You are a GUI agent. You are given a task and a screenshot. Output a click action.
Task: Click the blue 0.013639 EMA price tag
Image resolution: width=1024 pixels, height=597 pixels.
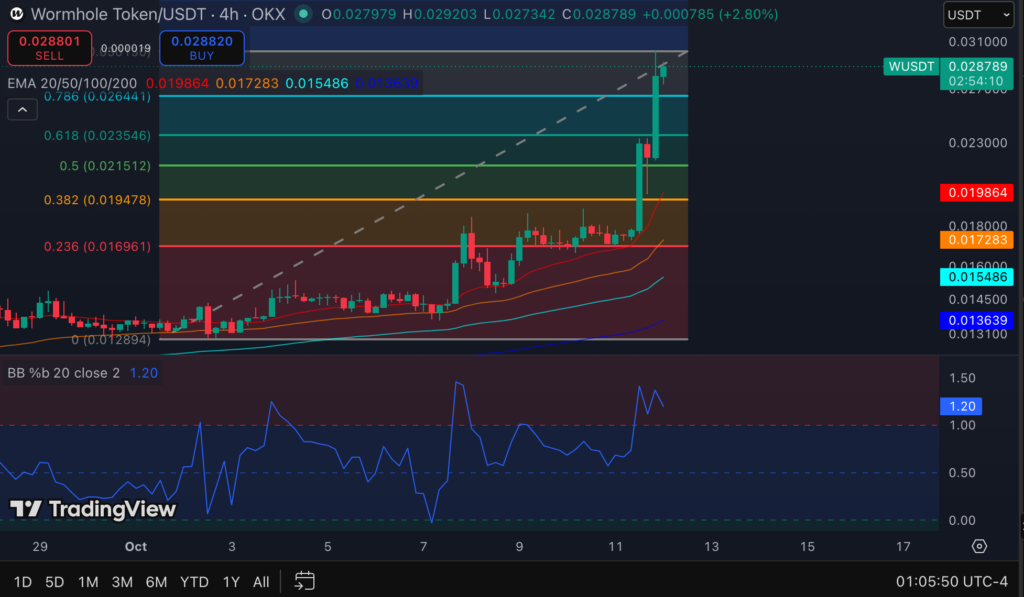tap(976, 320)
